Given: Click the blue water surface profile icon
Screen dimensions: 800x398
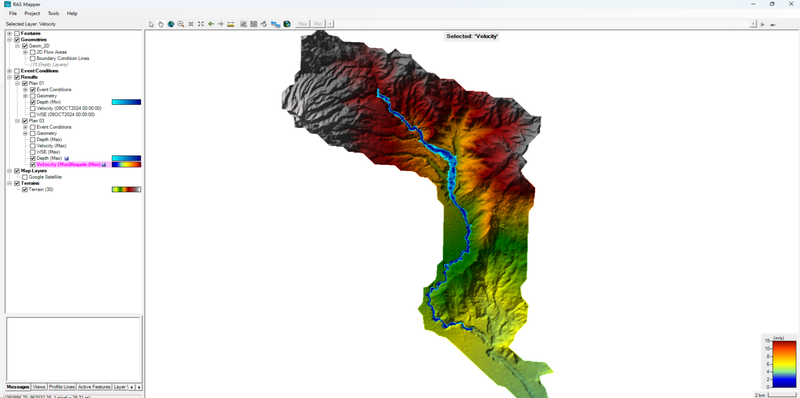Looking at the screenshot, I should (x=276, y=24).
